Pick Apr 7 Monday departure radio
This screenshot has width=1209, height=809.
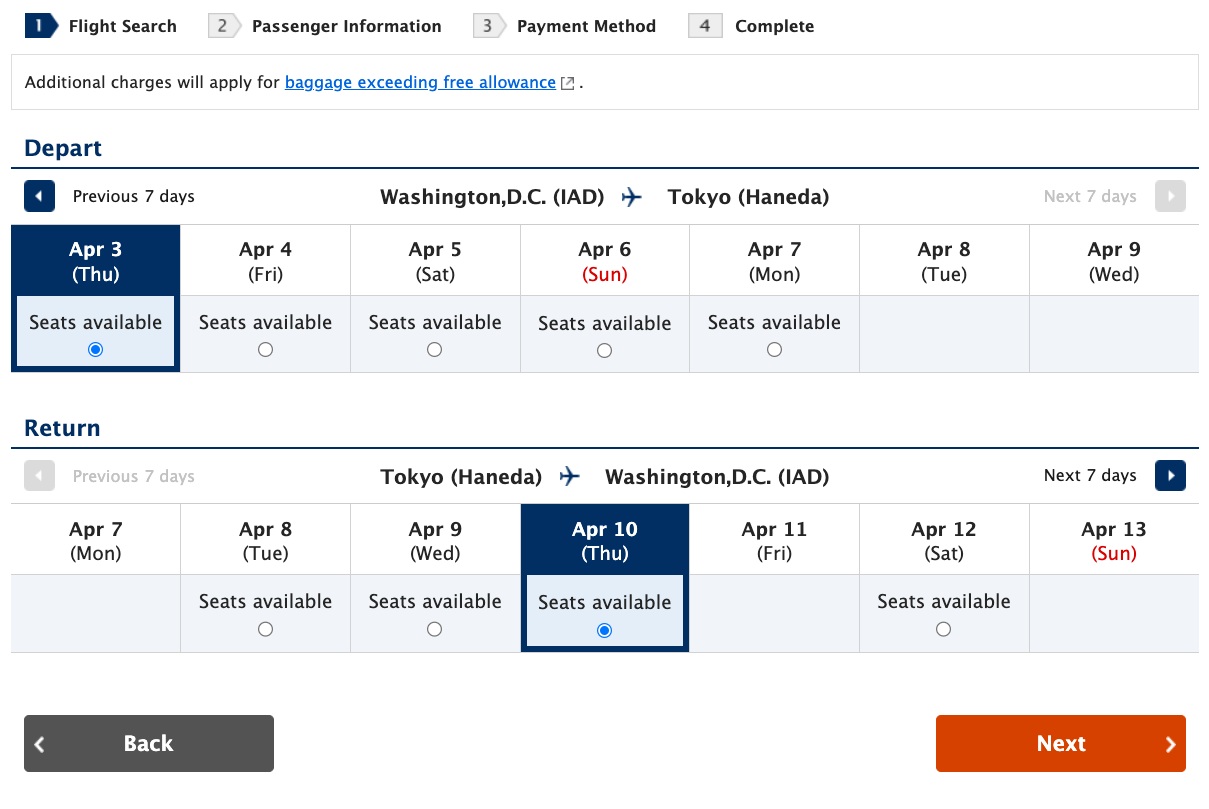pyautogui.click(x=774, y=350)
